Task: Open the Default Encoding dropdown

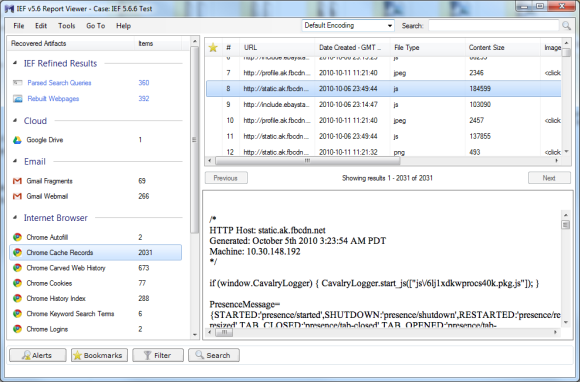Action: (x=348, y=26)
